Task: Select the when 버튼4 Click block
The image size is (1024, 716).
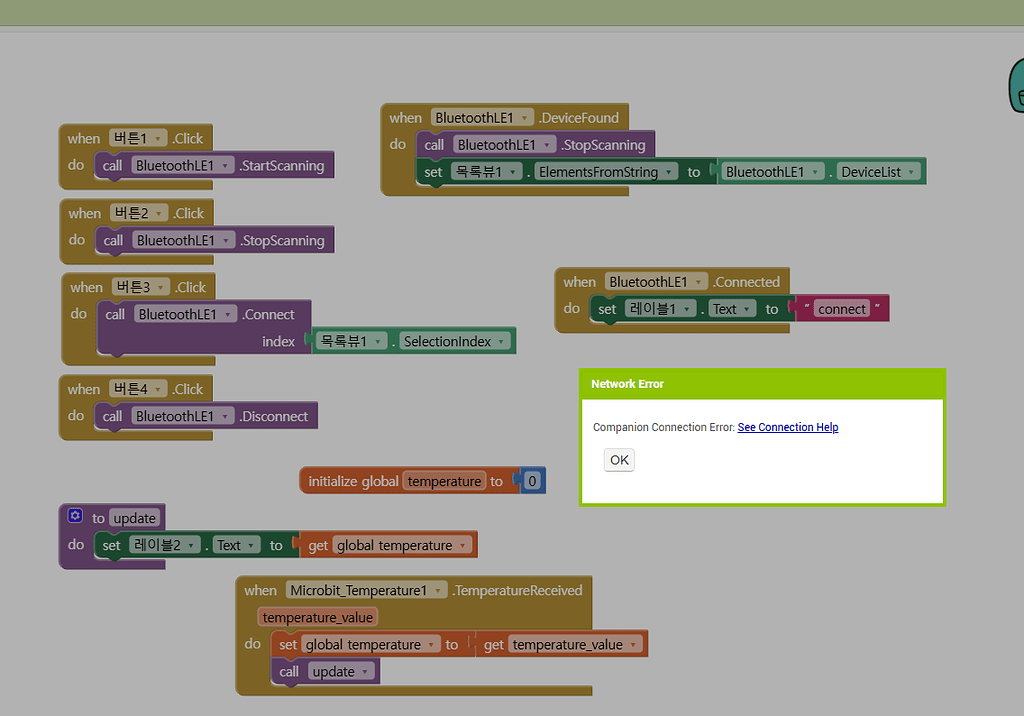Action: click(x=84, y=389)
